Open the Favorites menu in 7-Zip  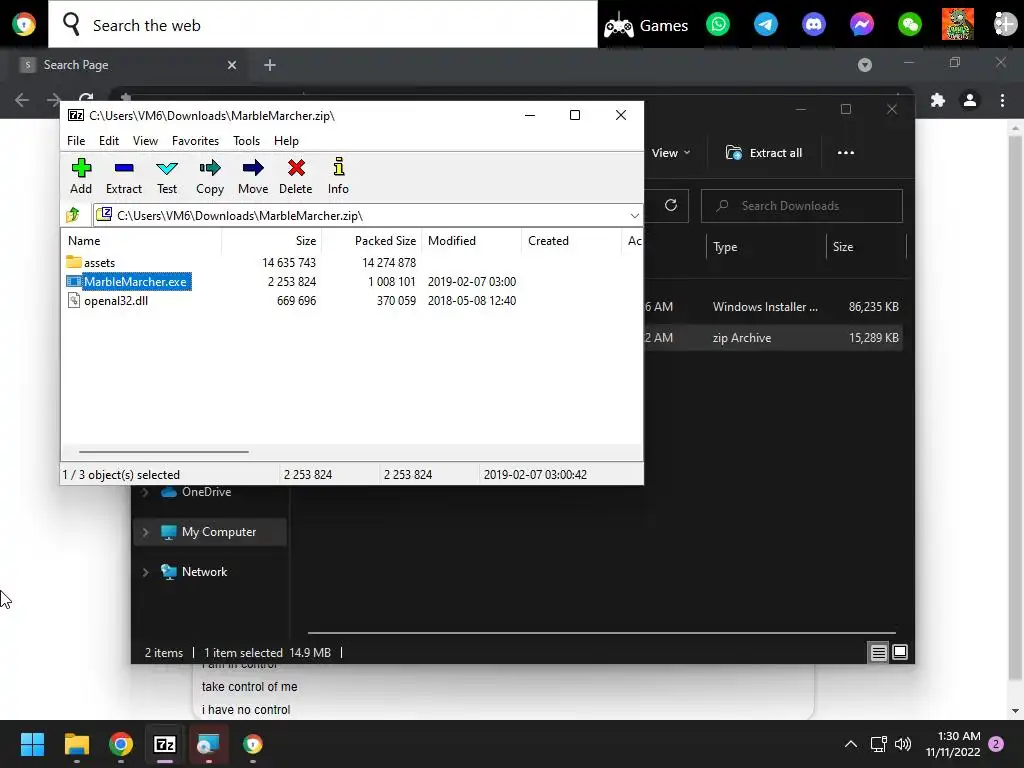pos(195,140)
